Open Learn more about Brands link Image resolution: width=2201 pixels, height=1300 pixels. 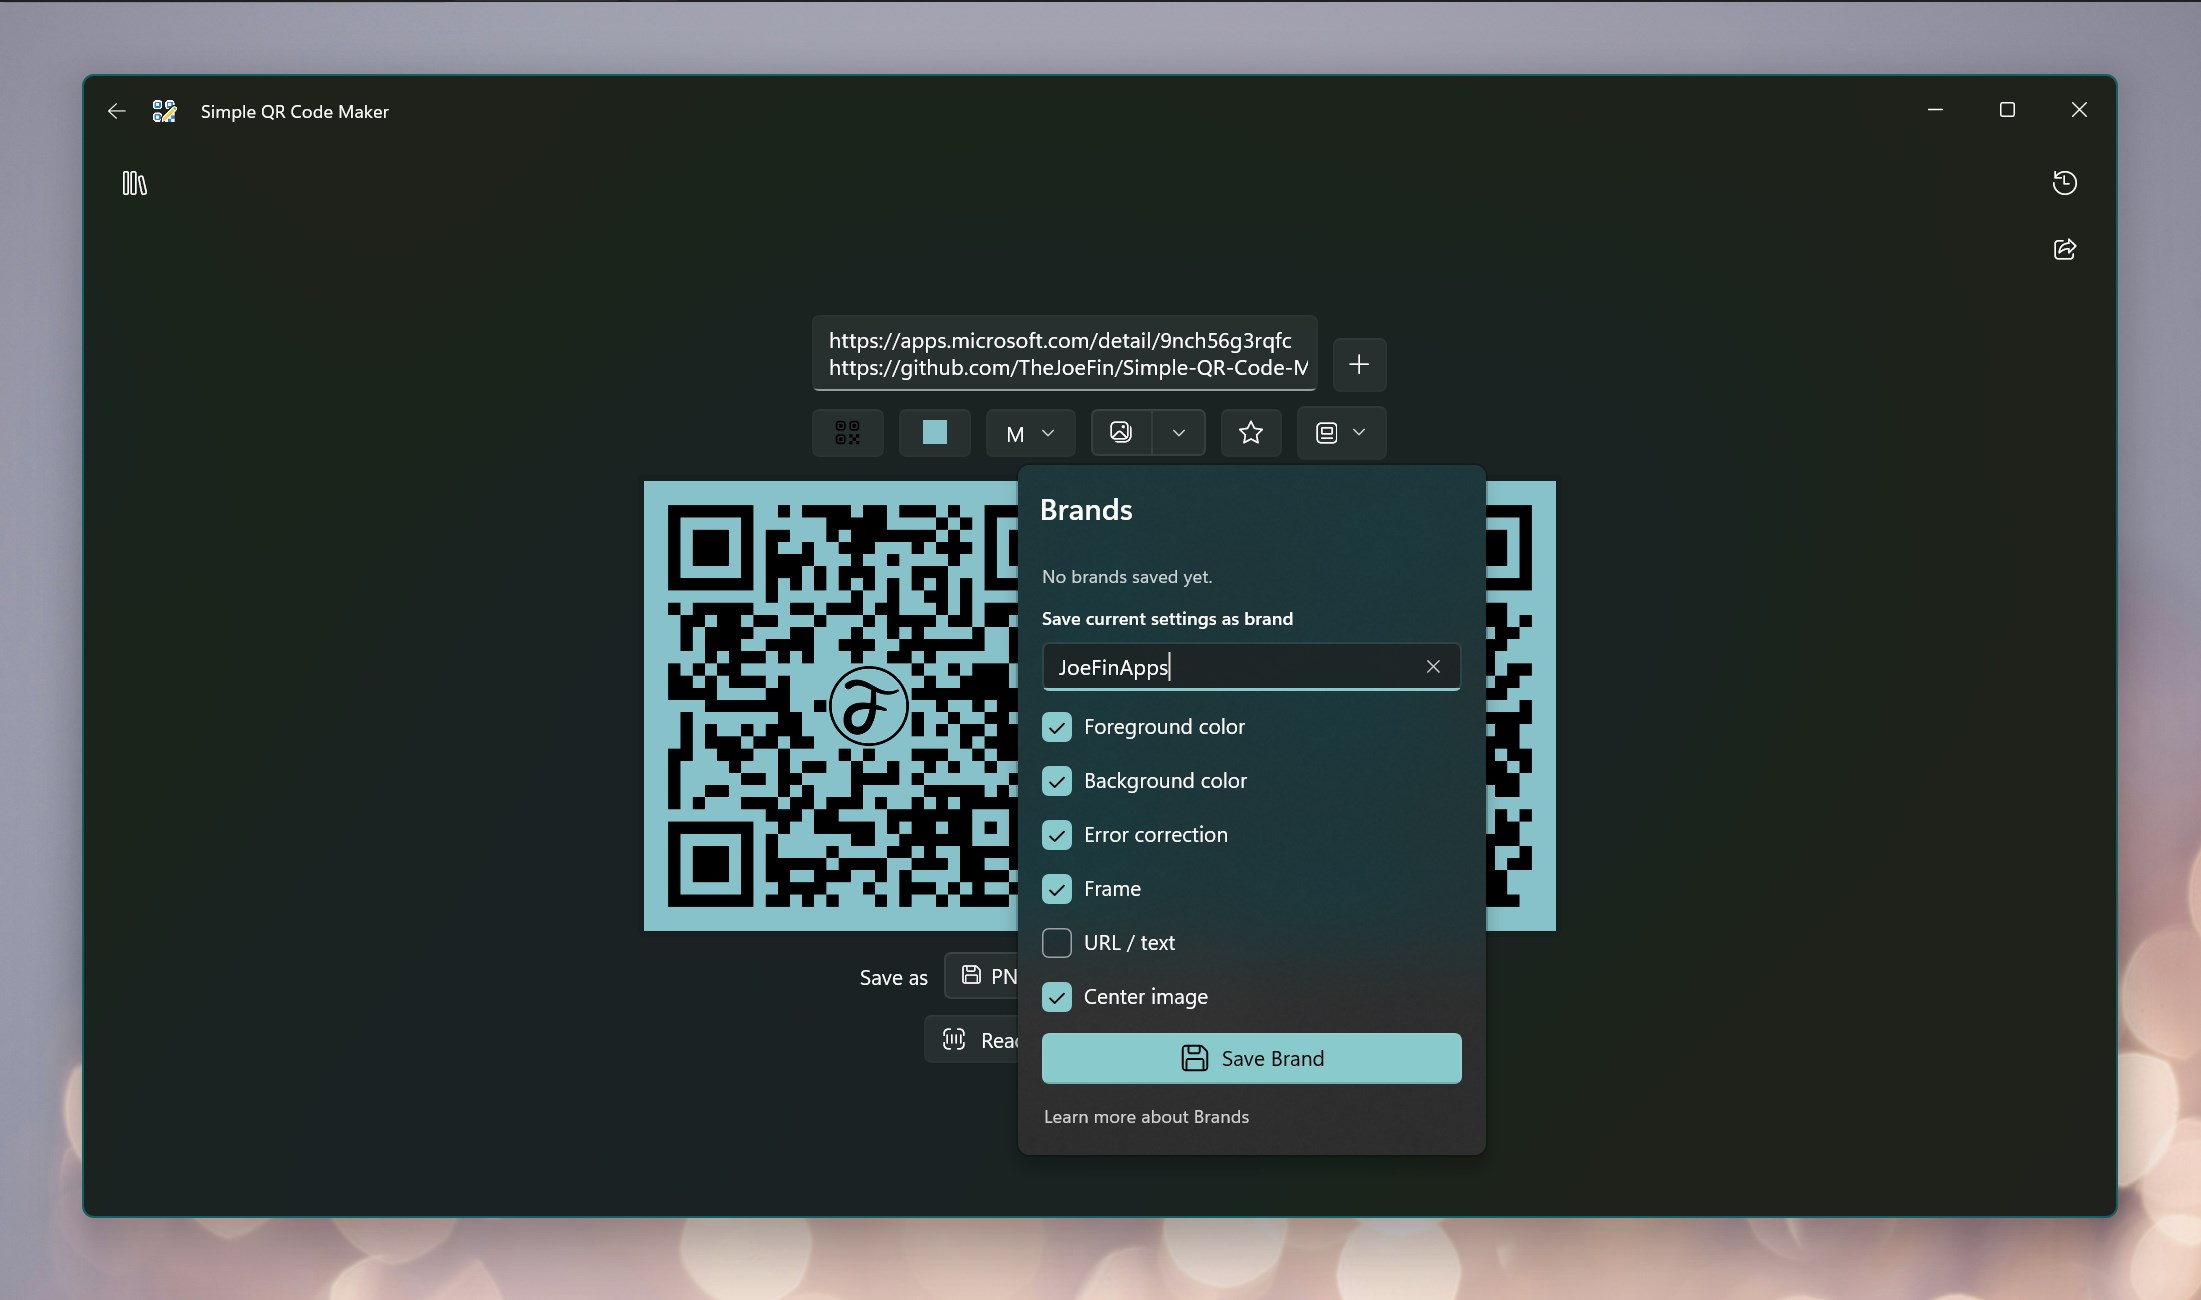click(x=1146, y=1117)
